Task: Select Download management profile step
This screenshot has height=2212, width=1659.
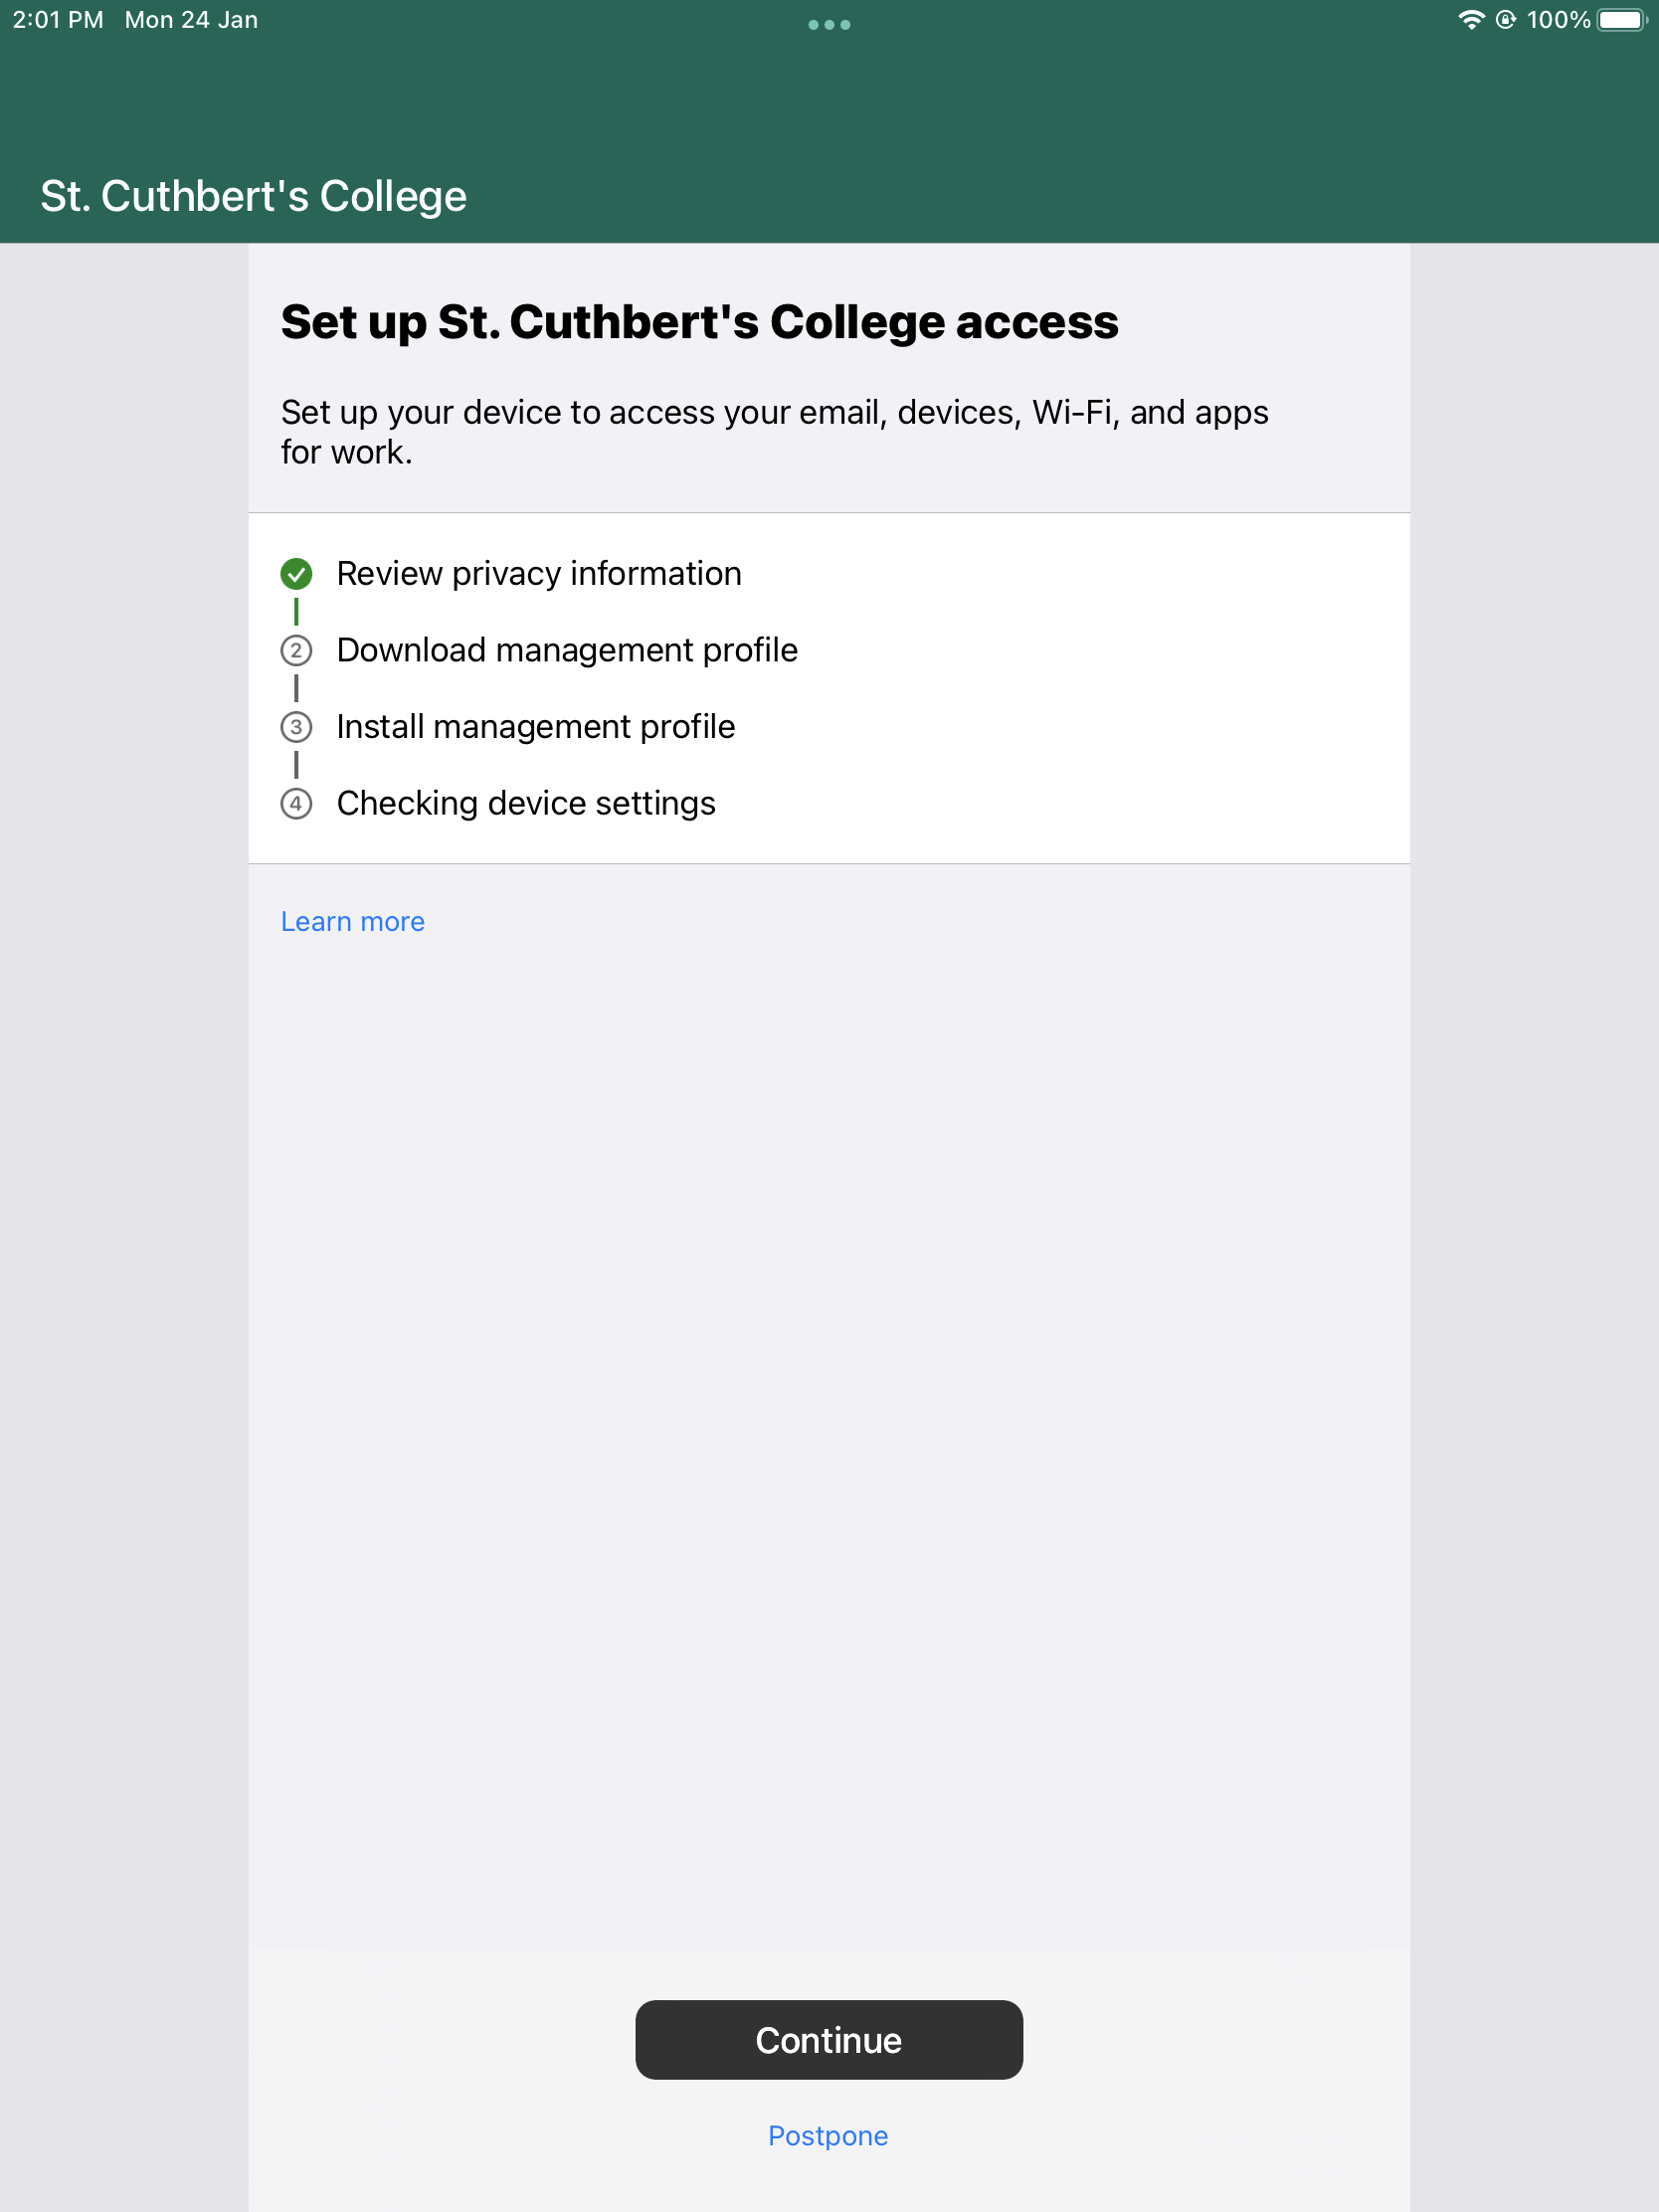Action: pos(567,651)
